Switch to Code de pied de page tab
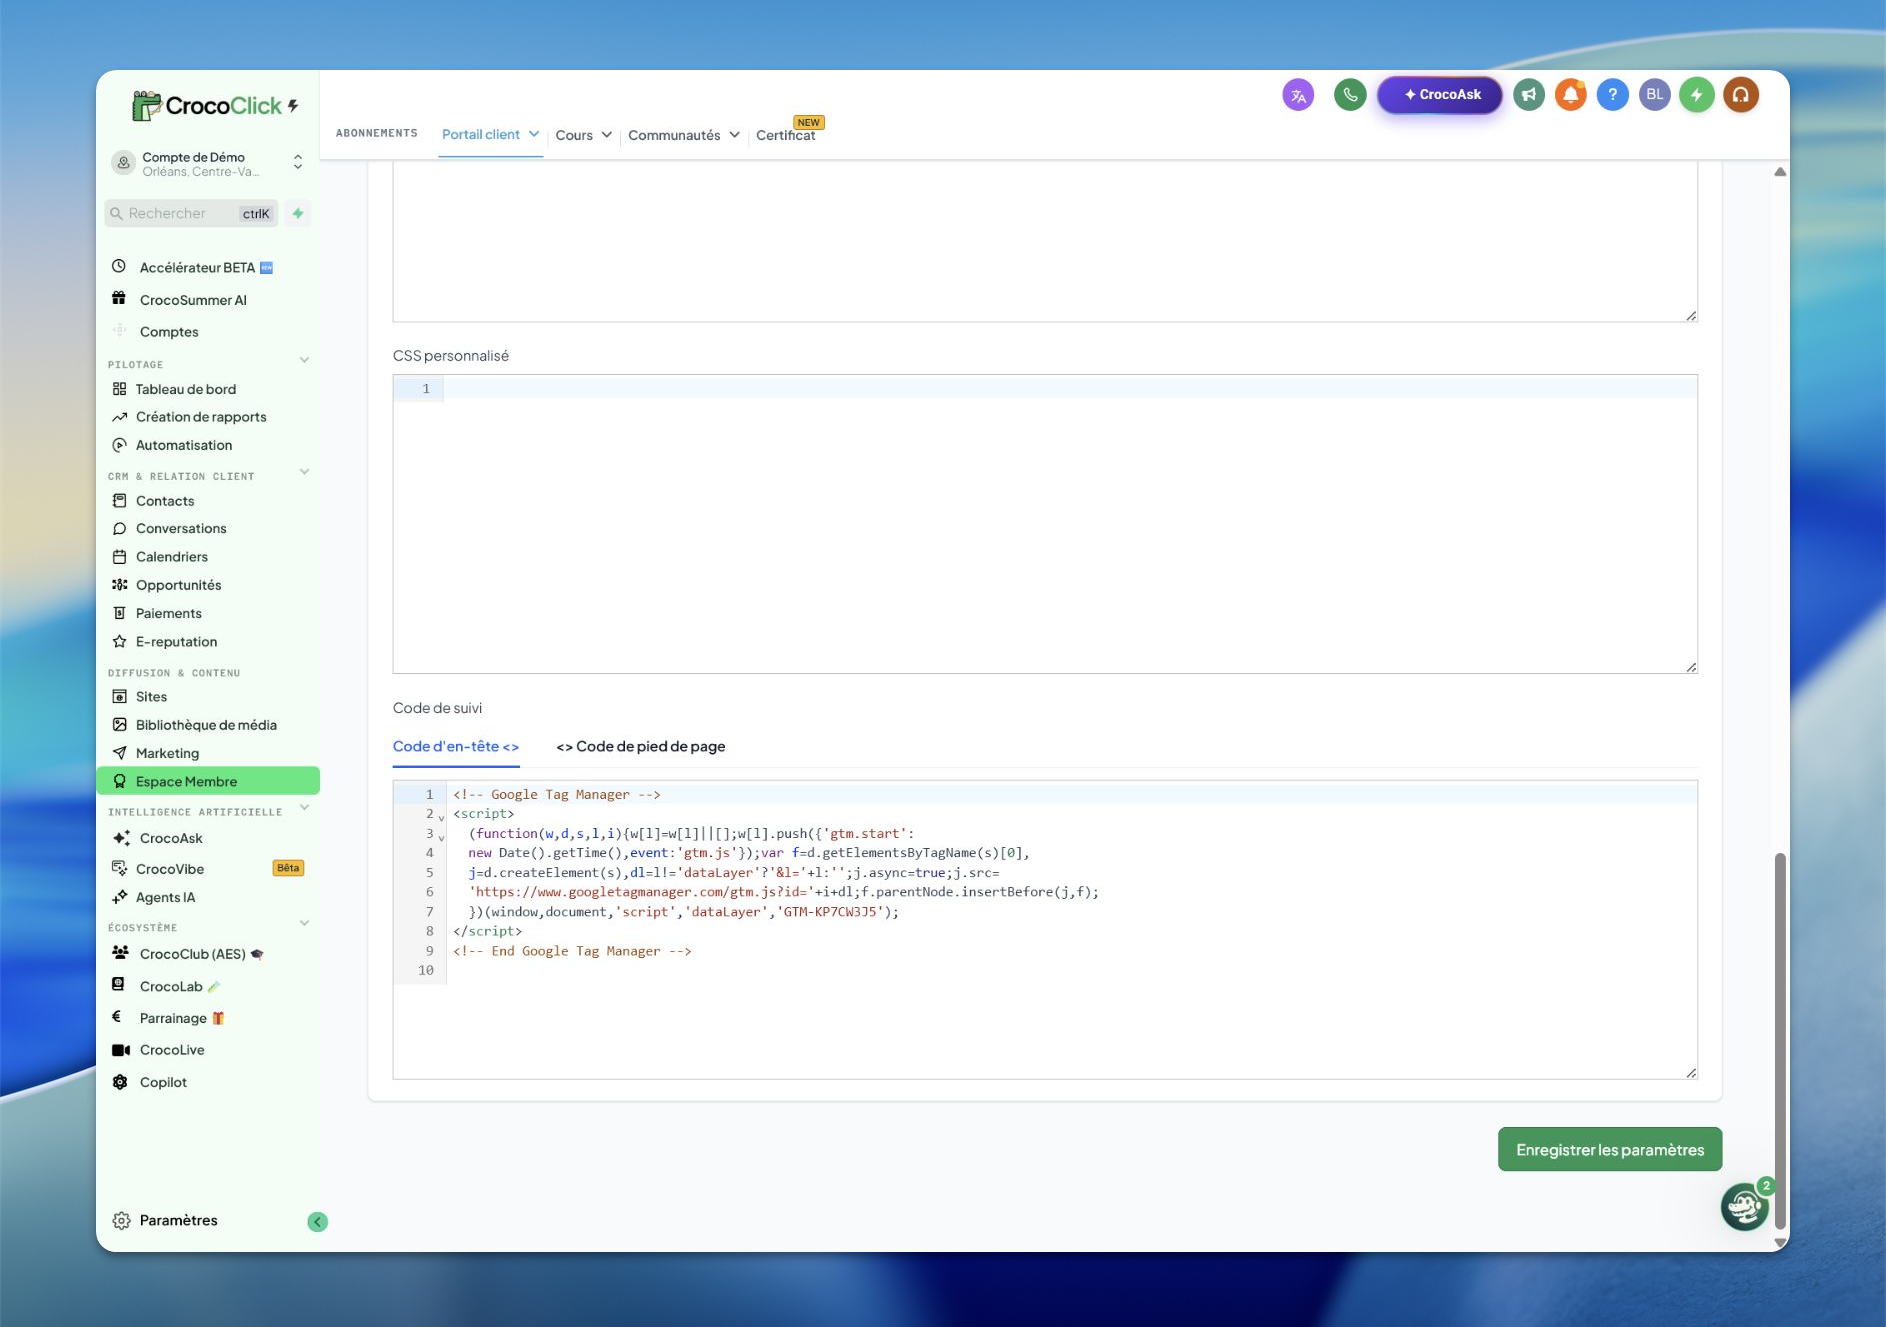1886x1327 pixels. pos(641,746)
